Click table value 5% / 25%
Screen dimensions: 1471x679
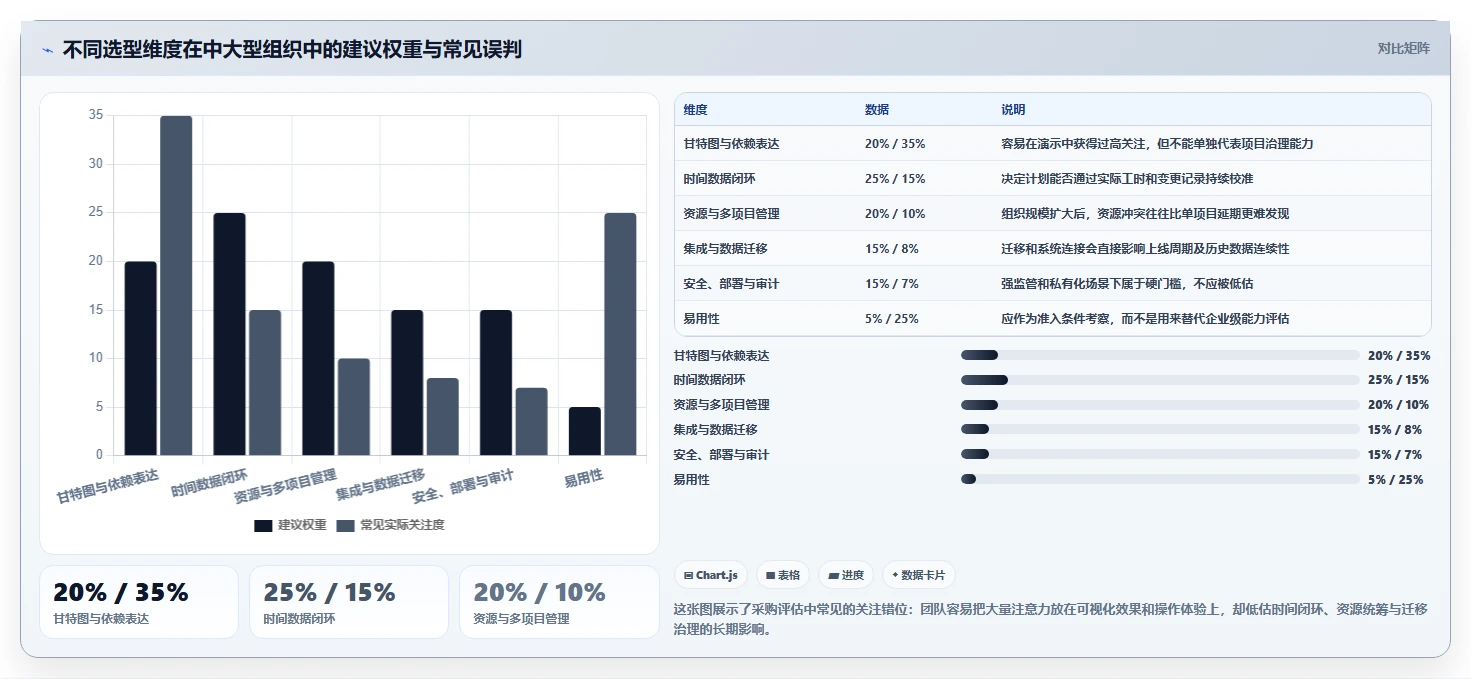coord(892,319)
